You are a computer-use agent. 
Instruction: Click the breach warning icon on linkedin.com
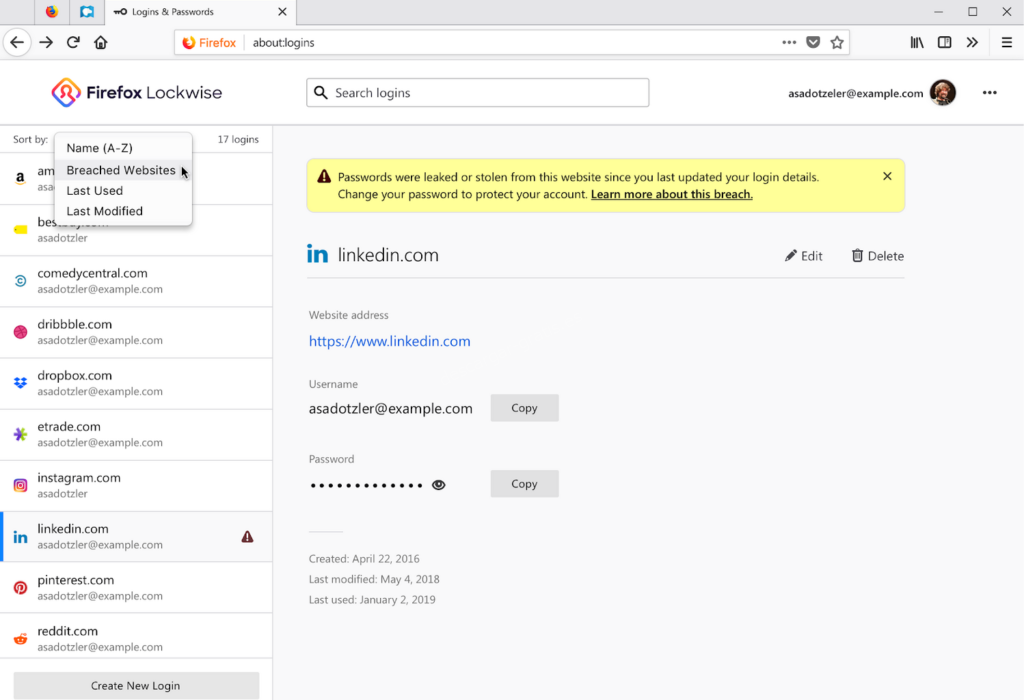click(248, 537)
